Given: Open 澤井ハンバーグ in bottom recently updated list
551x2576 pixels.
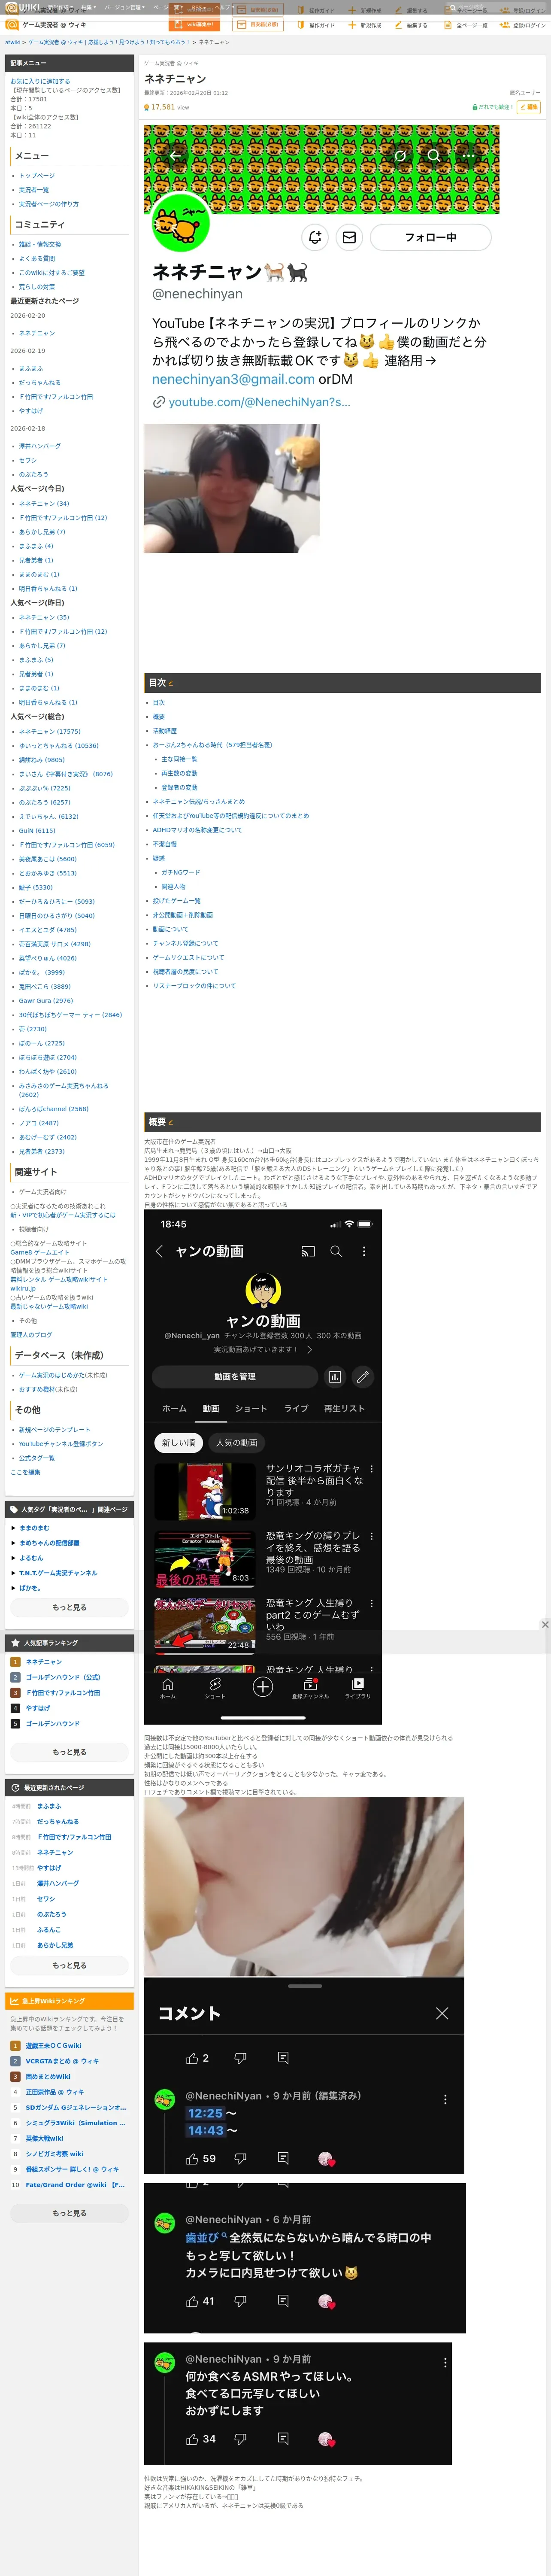Looking at the screenshot, I should (x=57, y=1883).
